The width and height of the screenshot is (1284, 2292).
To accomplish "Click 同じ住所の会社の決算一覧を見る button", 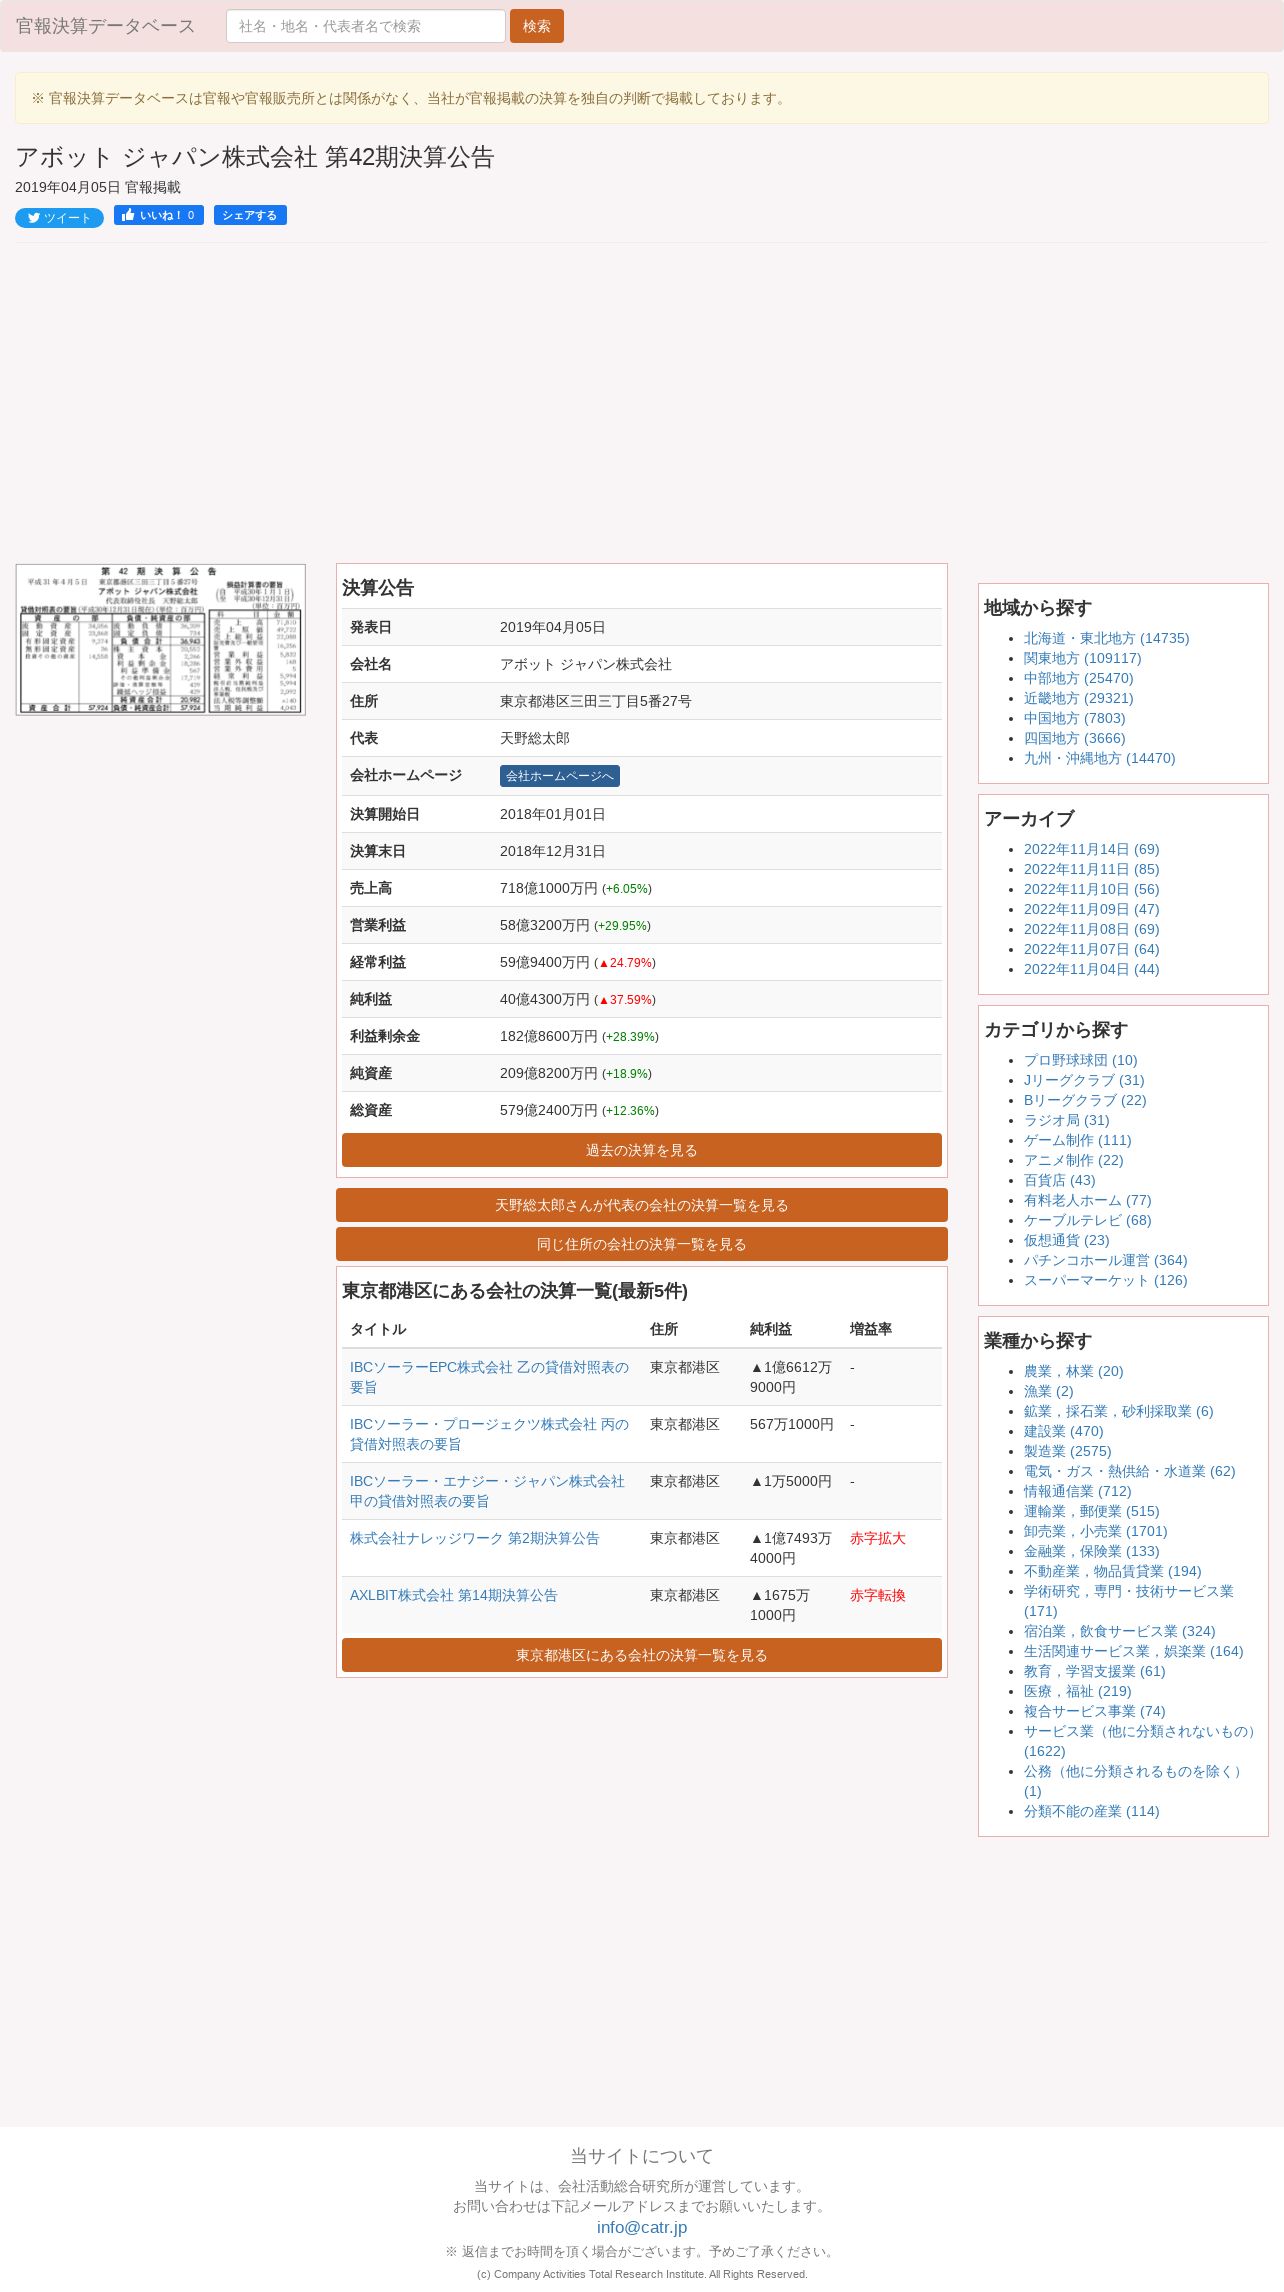I will (642, 1244).
